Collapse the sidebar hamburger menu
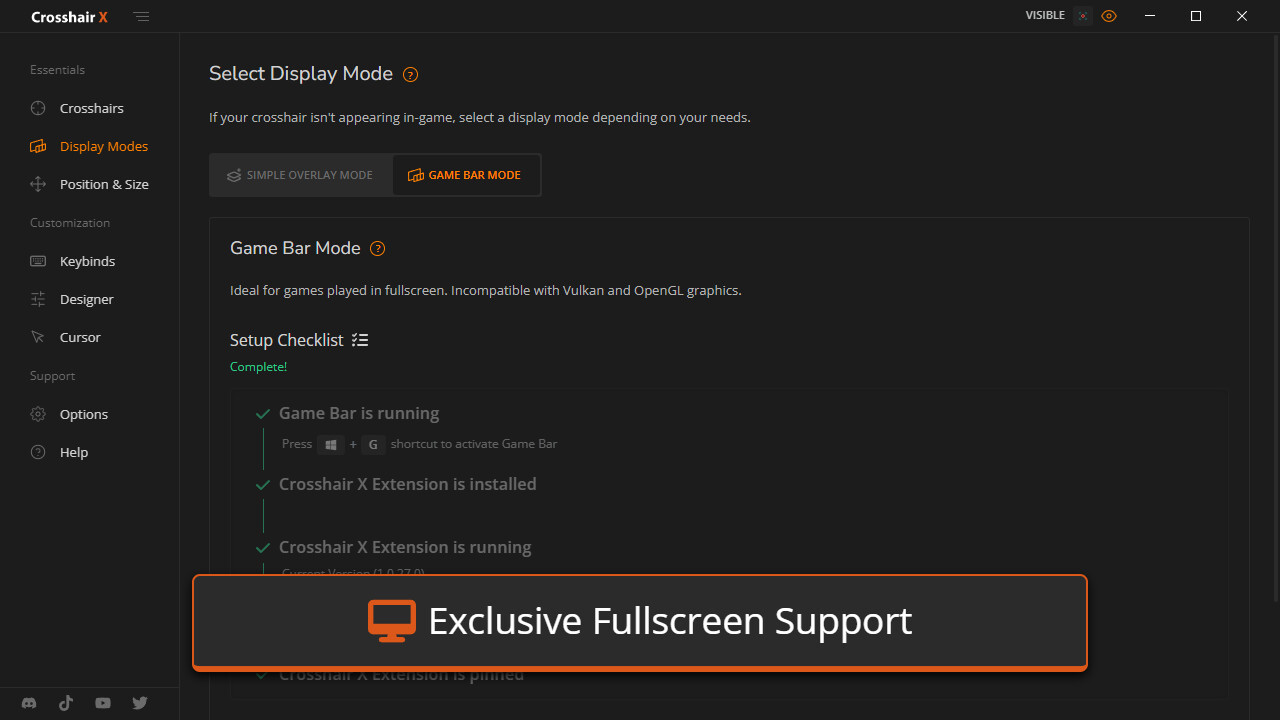 pos(142,17)
